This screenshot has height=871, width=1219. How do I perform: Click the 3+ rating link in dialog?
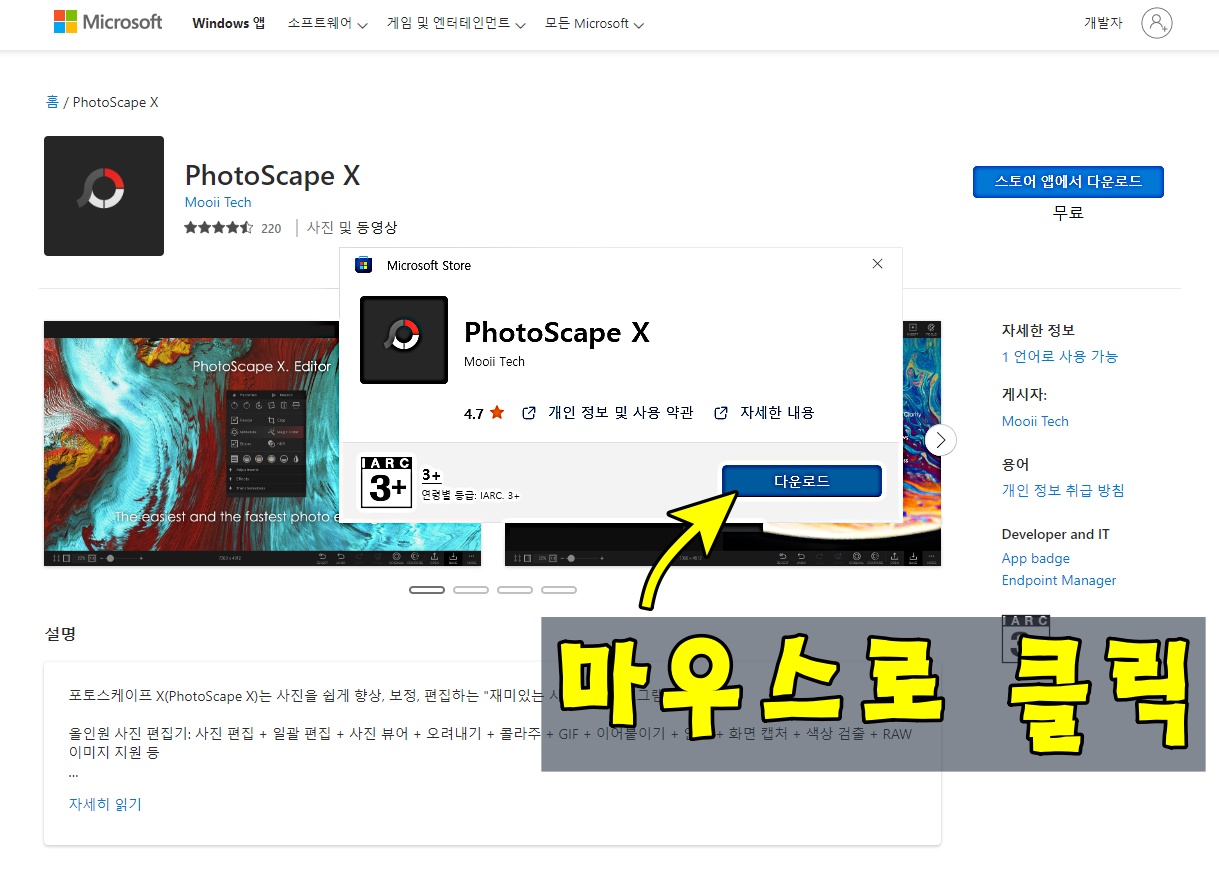pos(431,475)
